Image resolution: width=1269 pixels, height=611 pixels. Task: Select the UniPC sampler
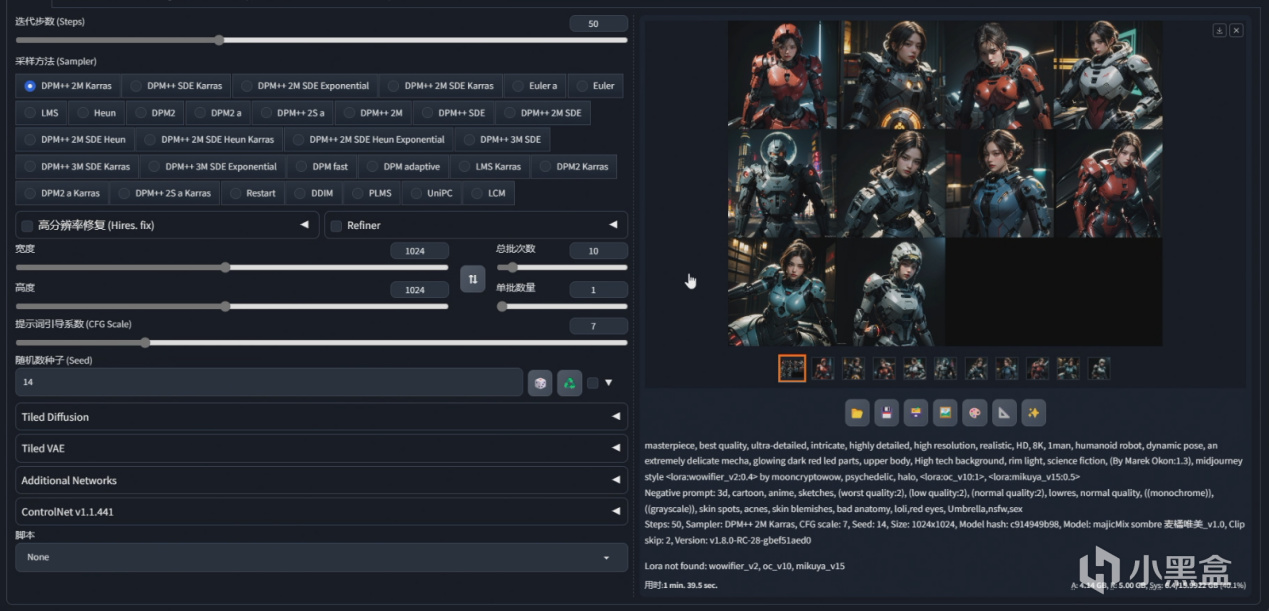(431, 193)
